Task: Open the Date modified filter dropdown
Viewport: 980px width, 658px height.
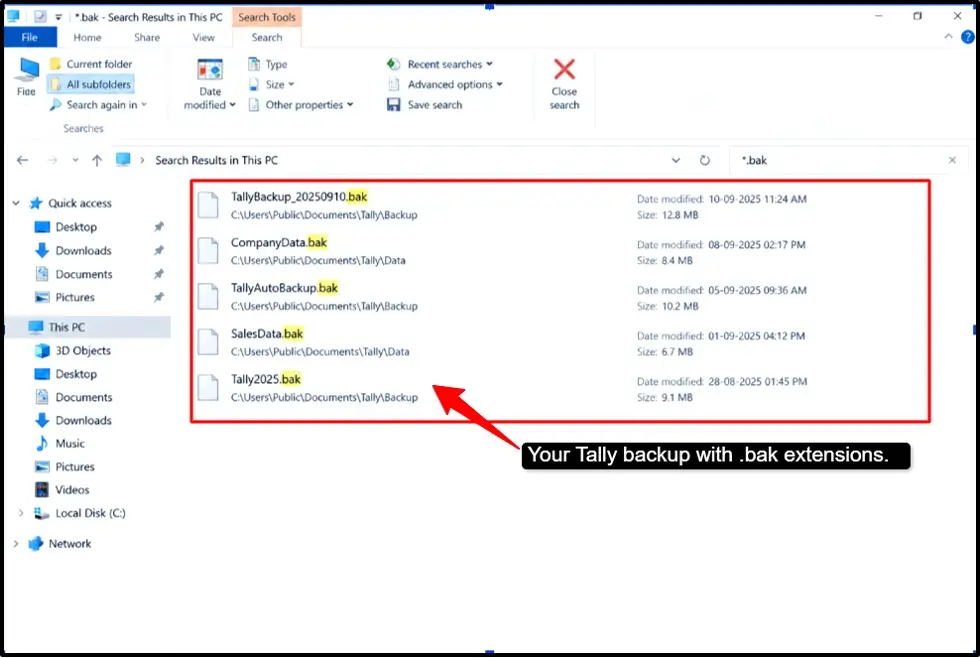Action: click(210, 84)
